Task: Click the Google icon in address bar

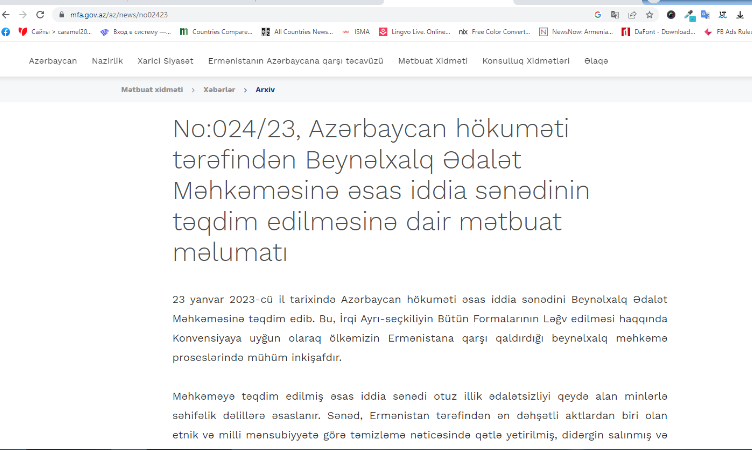Action: 598,15
